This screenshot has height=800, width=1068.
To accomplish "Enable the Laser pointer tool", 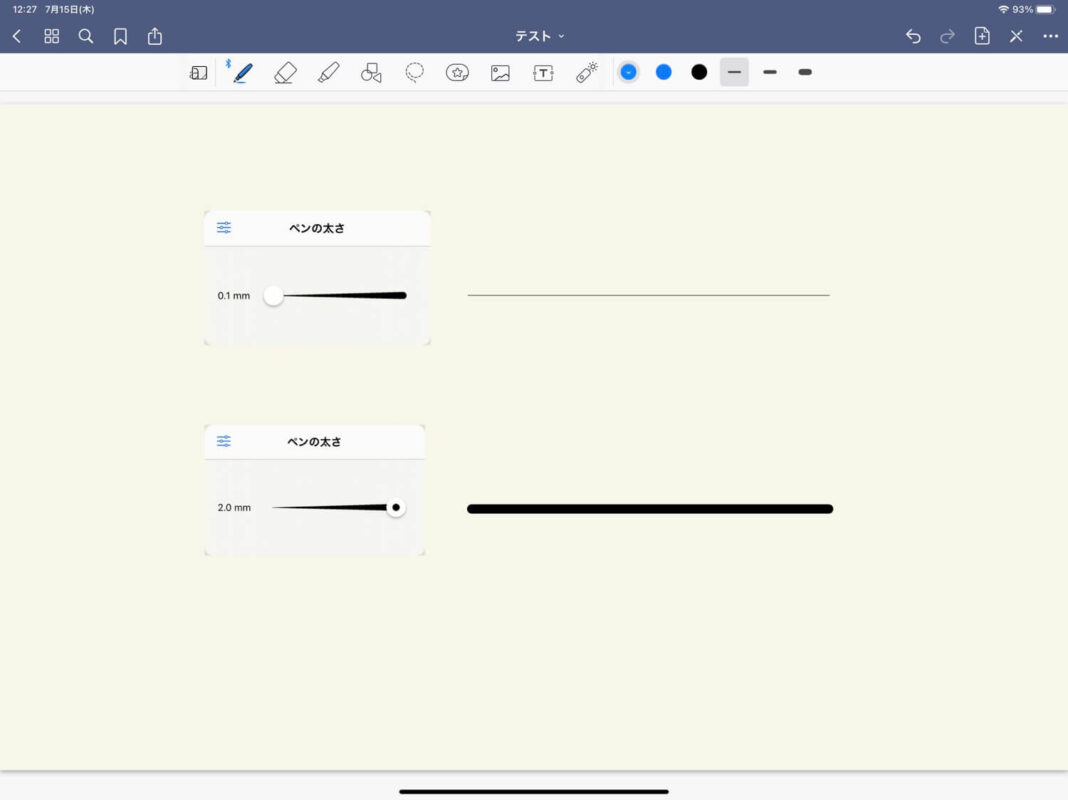I will pyautogui.click(x=586, y=72).
